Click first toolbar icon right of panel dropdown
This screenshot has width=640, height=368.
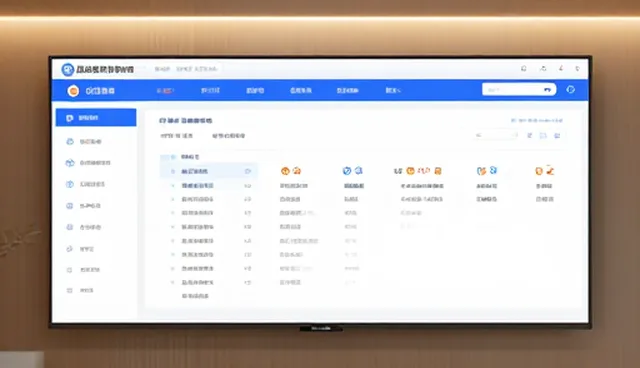[529, 135]
